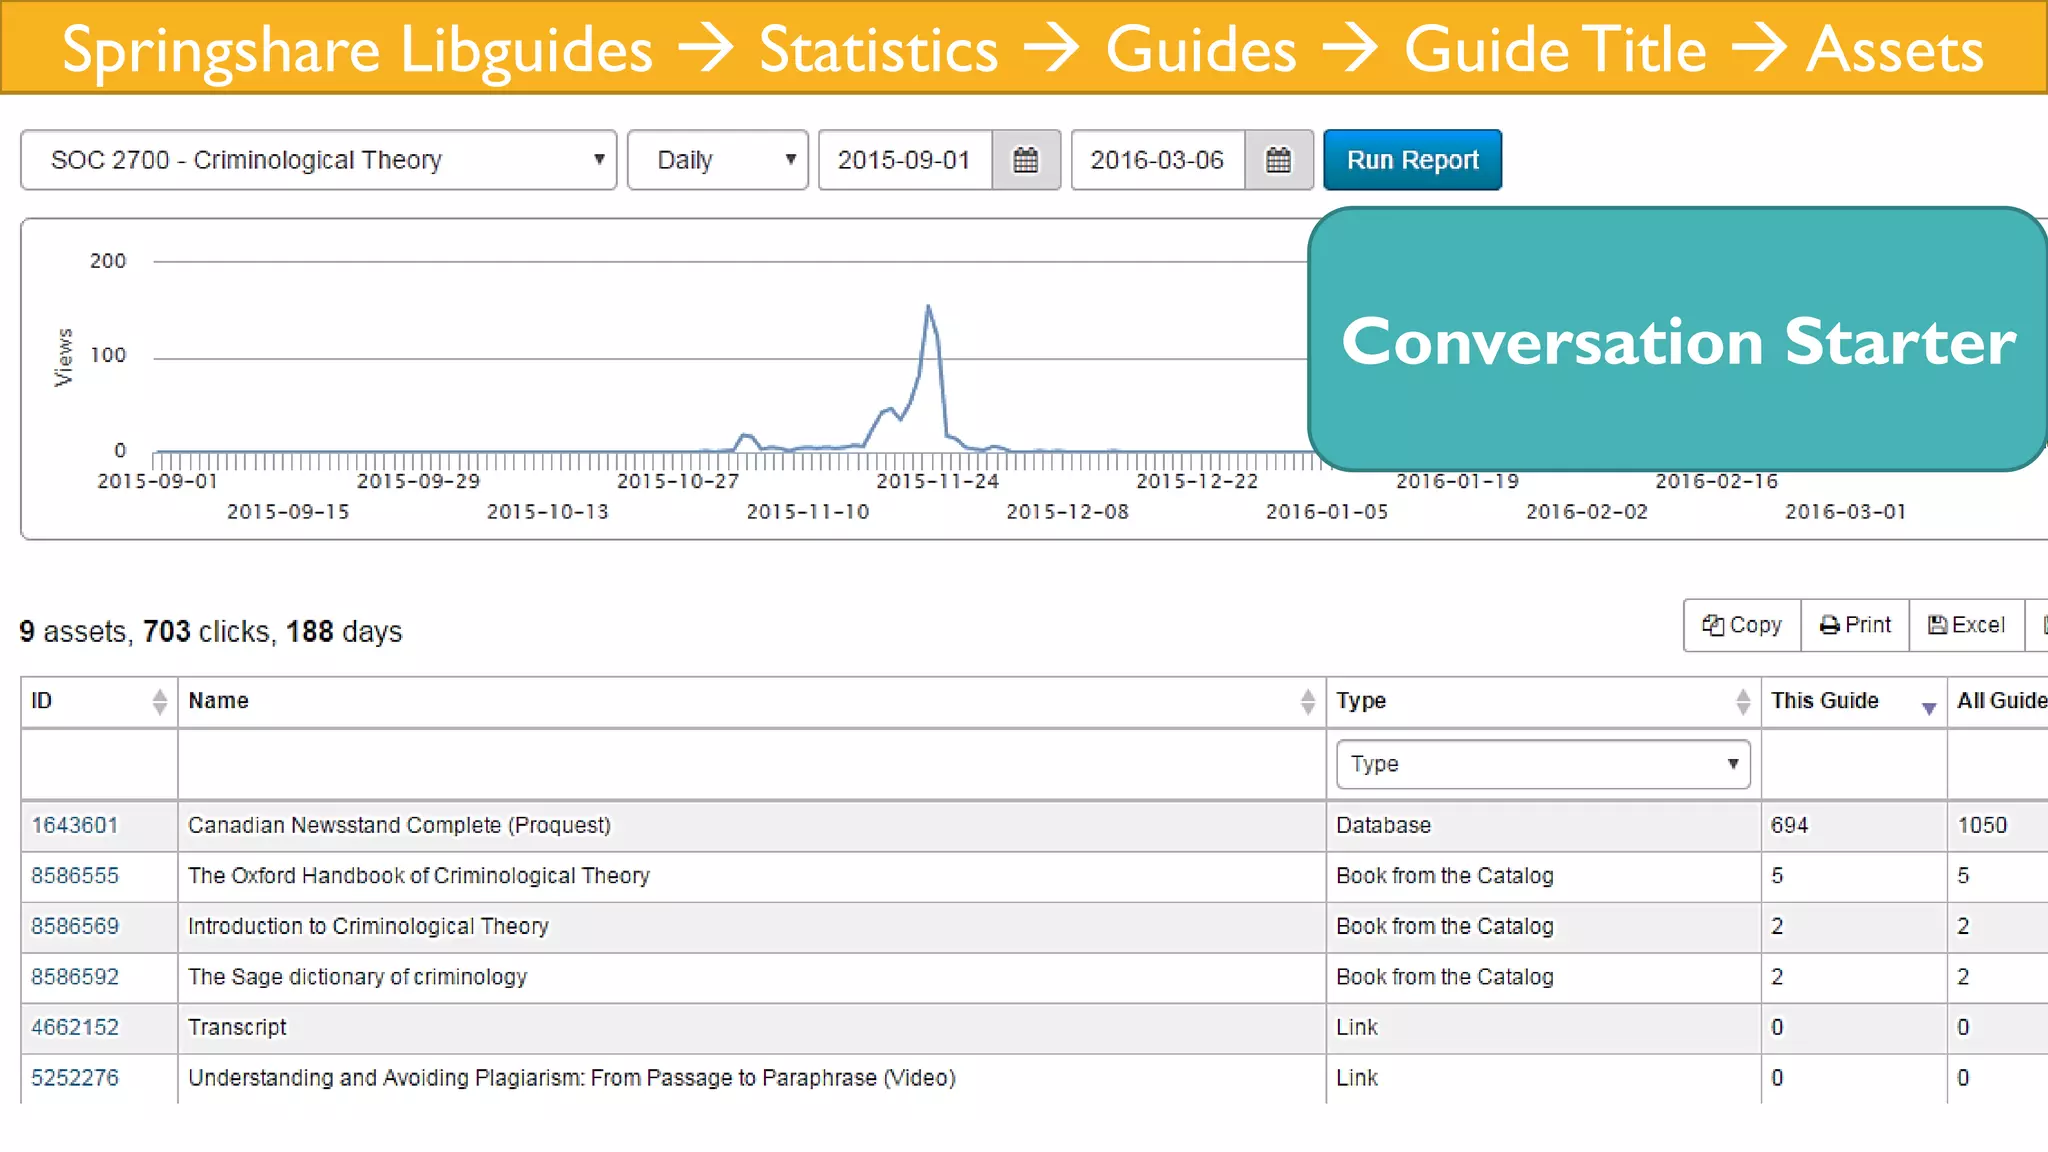The height and width of the screenshot is (1152, 2048).
Task: Click the 694 This Guide value
Action: point(1789,826)
